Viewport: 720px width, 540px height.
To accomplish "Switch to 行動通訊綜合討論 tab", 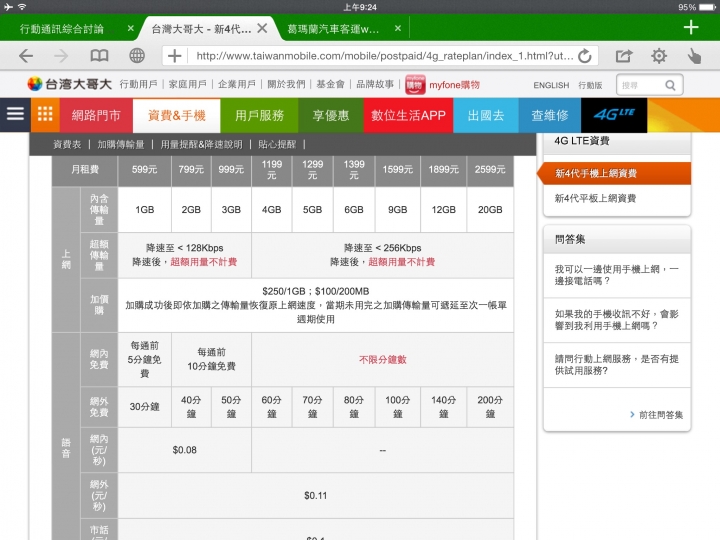I will [62, 29].
